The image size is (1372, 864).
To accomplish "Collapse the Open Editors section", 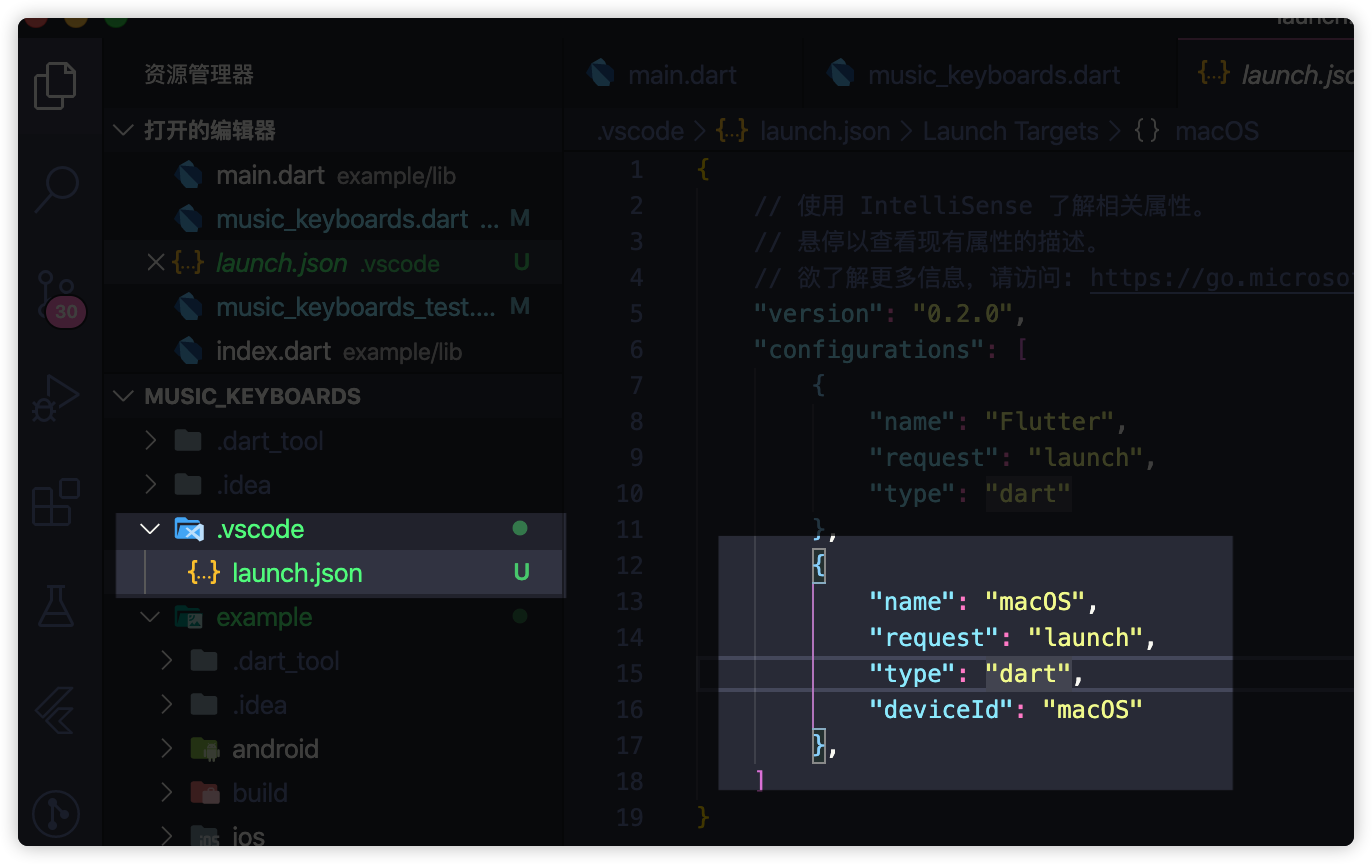I will coord(124,131).
